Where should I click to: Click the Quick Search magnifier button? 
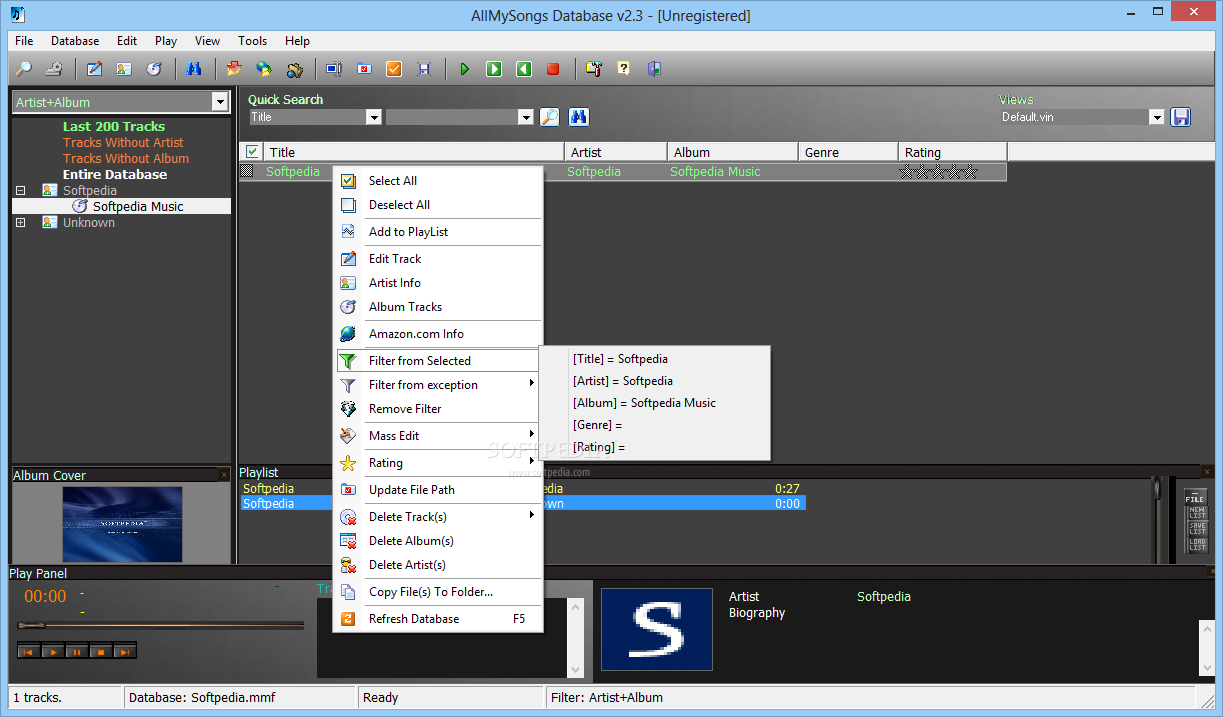pos(550,117)
